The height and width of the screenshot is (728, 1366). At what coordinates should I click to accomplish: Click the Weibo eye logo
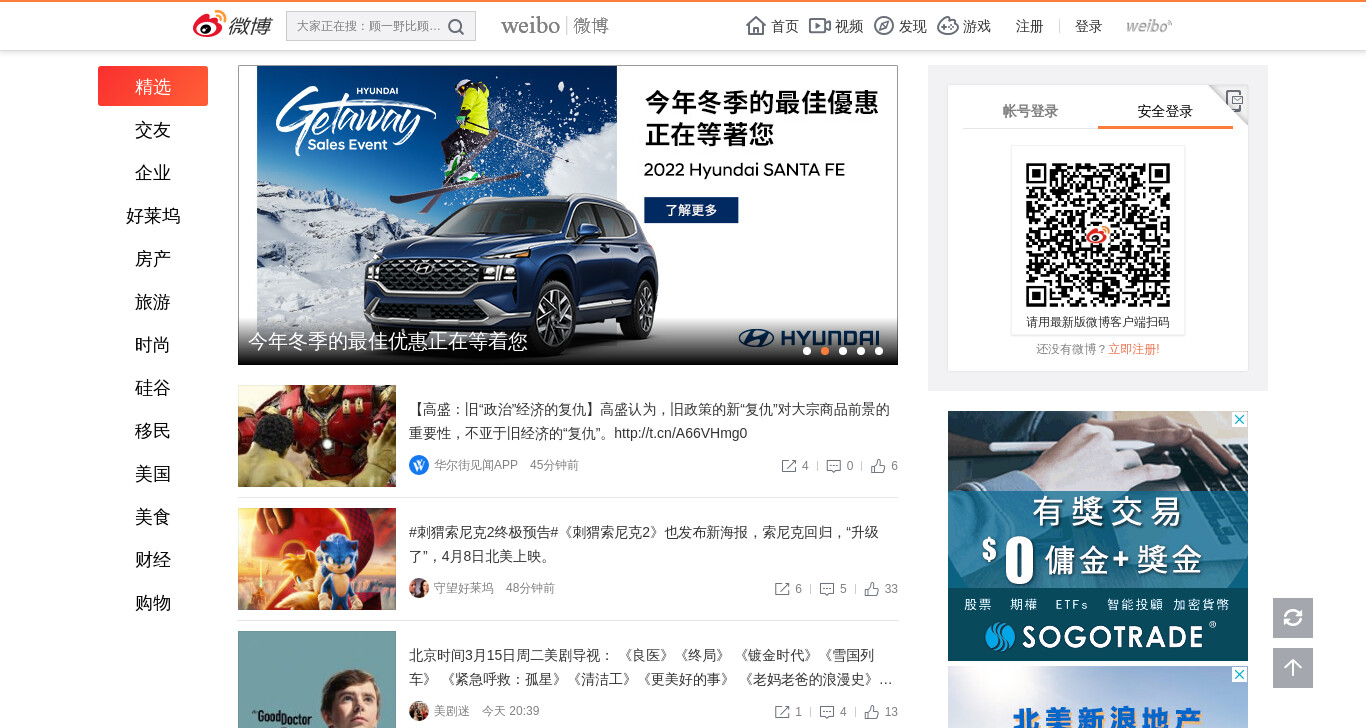coord(209,25)
